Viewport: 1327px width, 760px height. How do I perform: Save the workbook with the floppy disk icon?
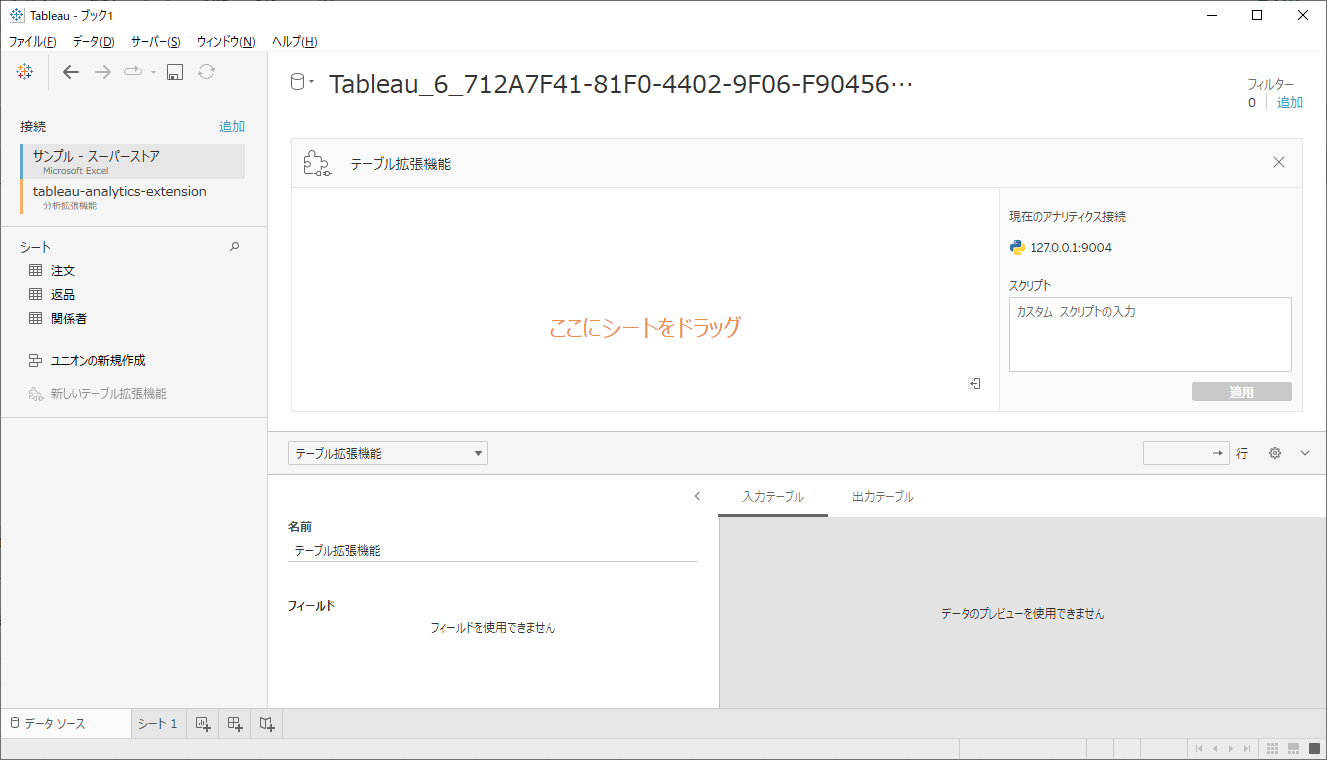175,72
